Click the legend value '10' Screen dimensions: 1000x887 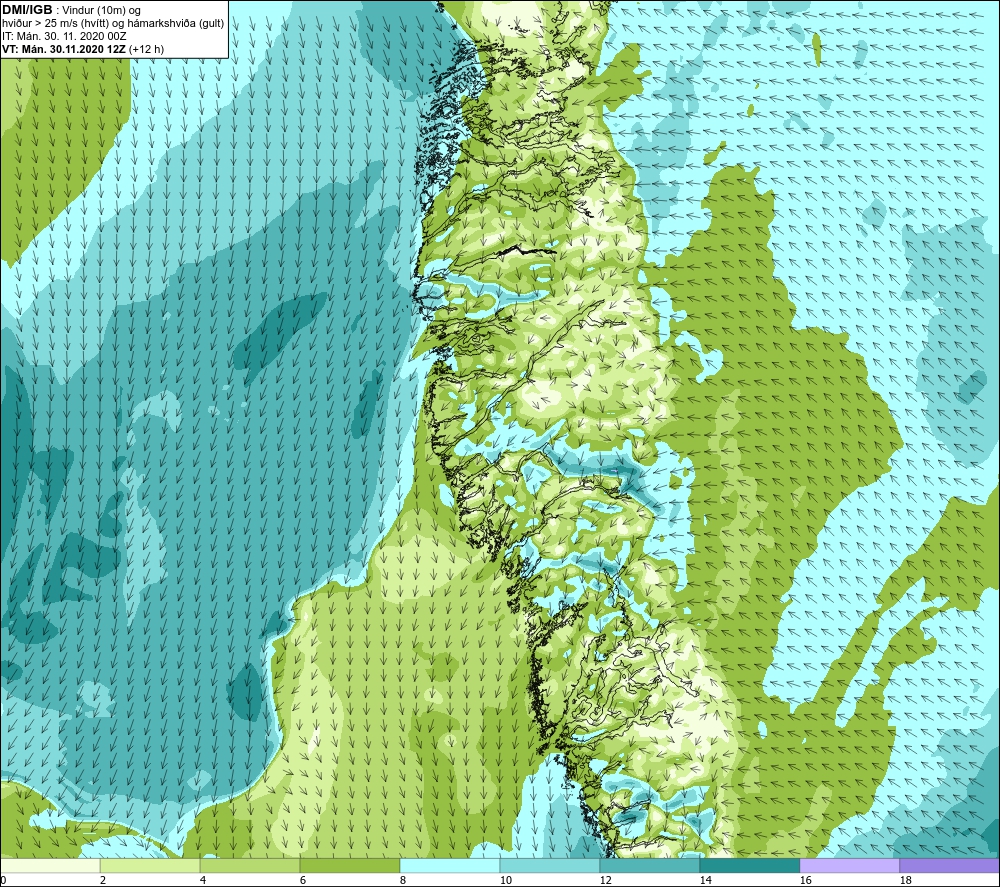tap(505, 880)
